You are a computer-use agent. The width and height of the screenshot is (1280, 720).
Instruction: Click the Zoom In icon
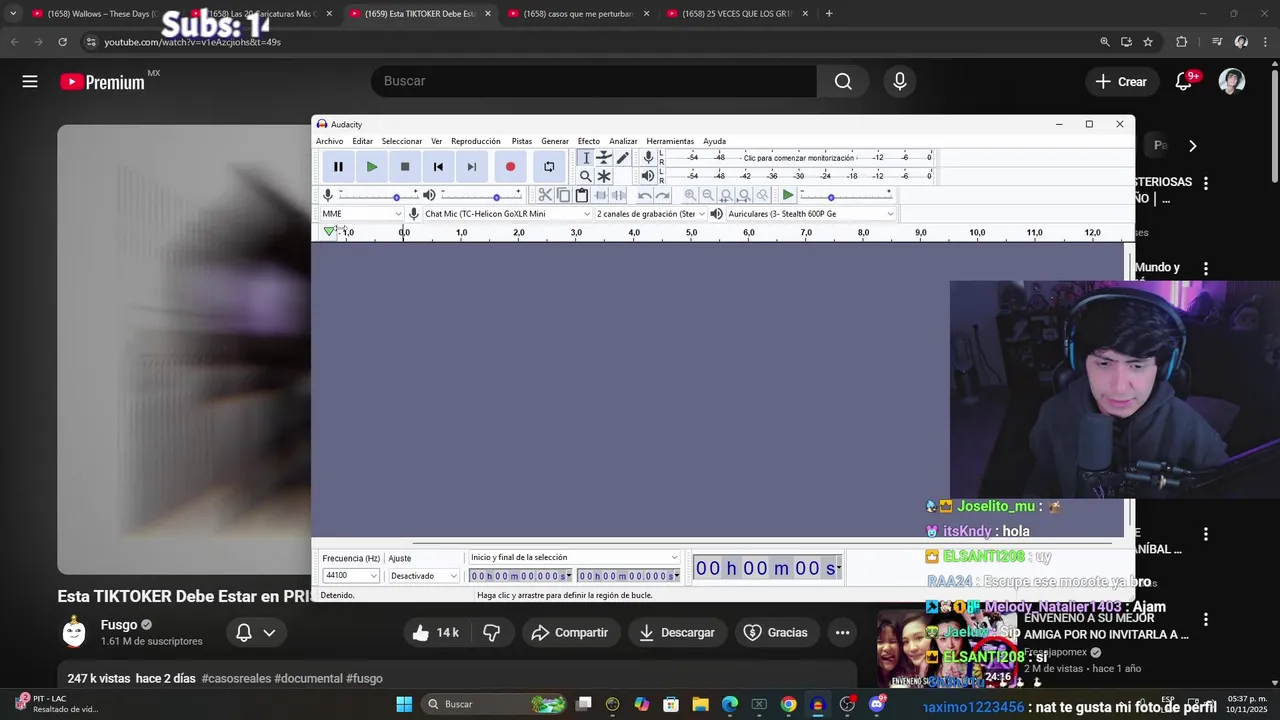click(690, 195)
